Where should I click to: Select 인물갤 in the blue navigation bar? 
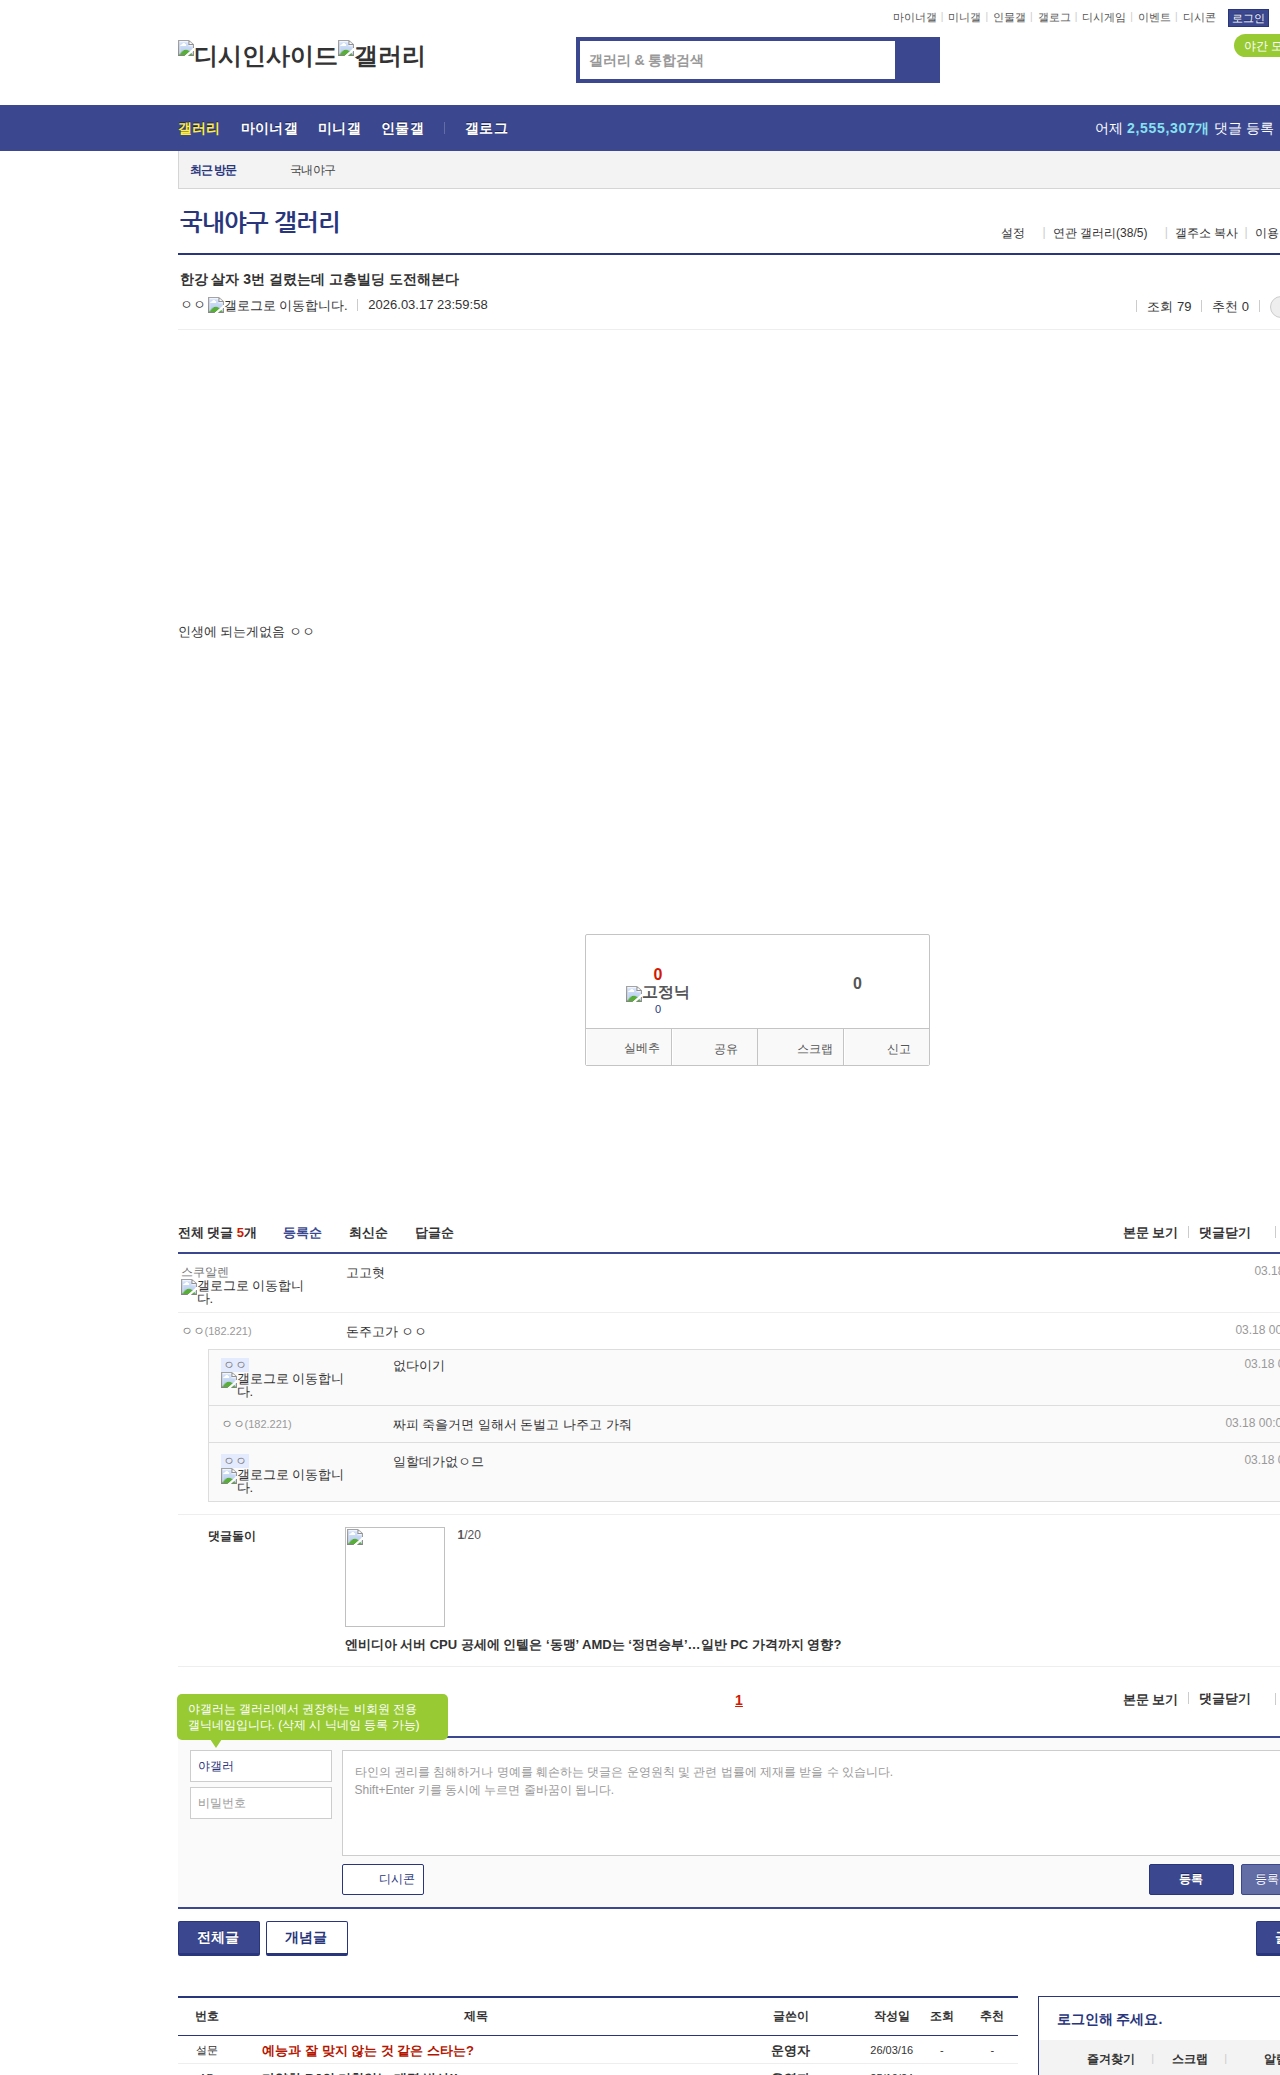[402, 129]
